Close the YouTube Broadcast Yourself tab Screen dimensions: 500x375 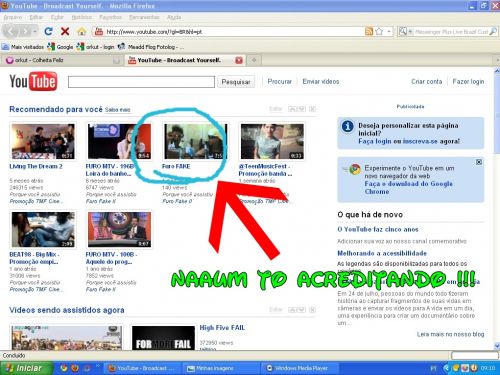pyautogui.click(x=239, y=60)
